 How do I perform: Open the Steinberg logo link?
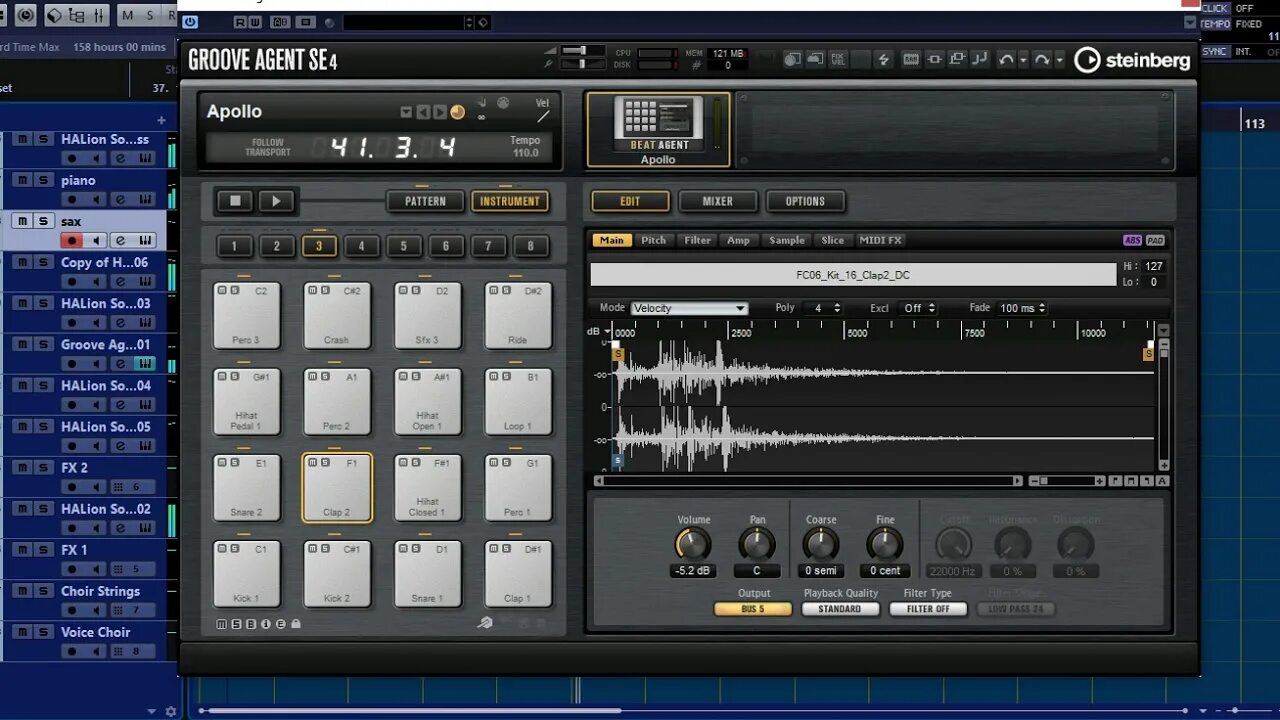pyautogui.click(x=1132, y=60)
